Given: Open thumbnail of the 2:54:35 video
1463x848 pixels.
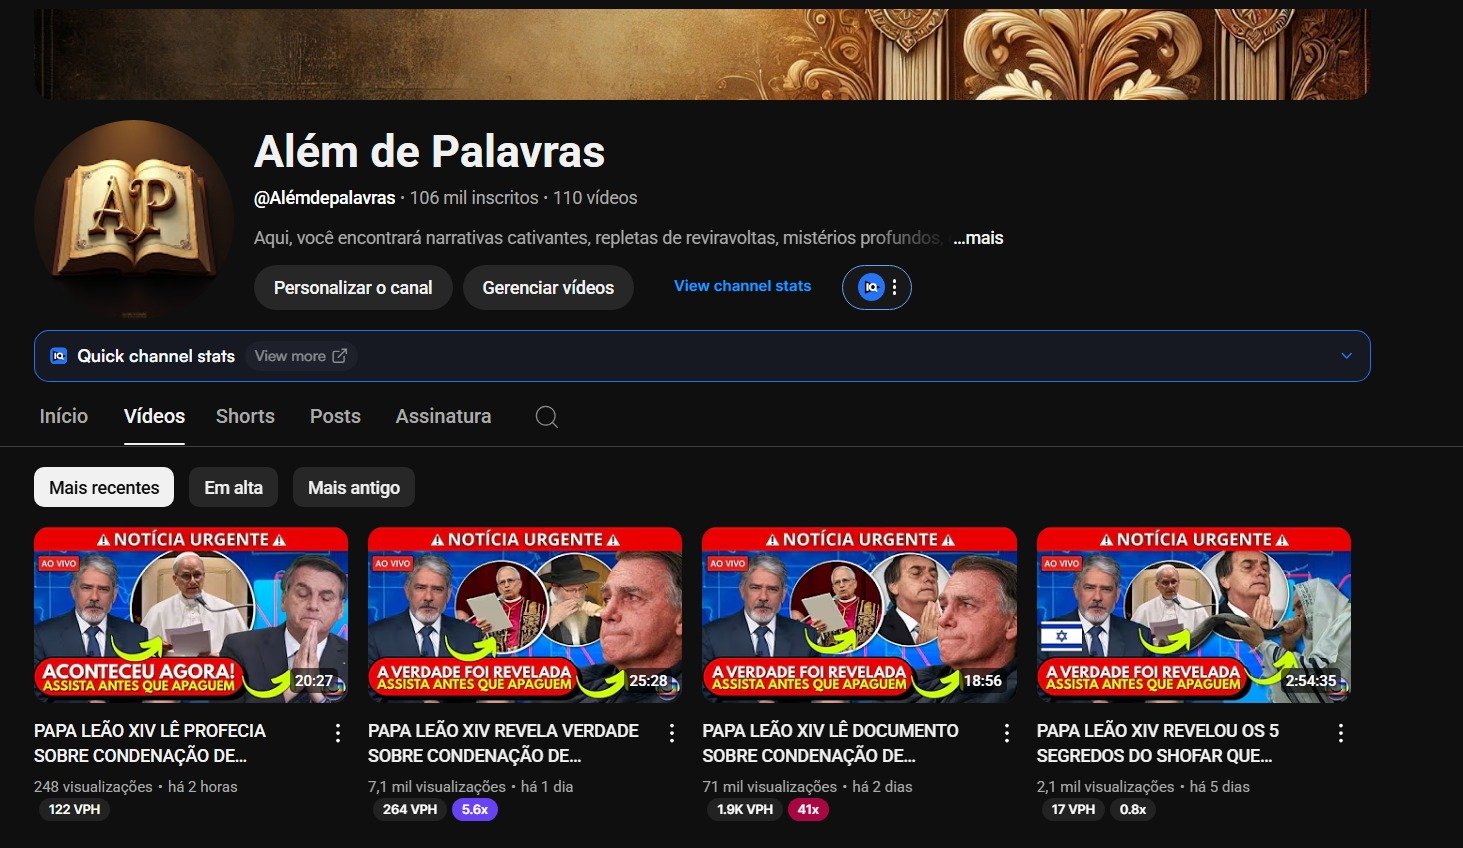Looking at the screenshot, I should pos(1194,615).
